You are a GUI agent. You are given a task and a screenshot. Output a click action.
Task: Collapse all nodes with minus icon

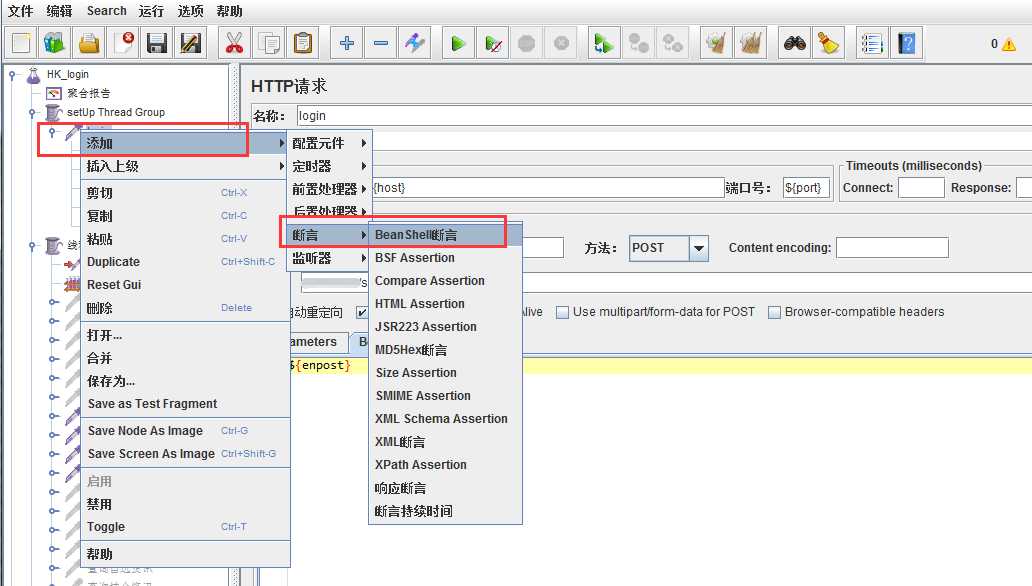[381, 43]
